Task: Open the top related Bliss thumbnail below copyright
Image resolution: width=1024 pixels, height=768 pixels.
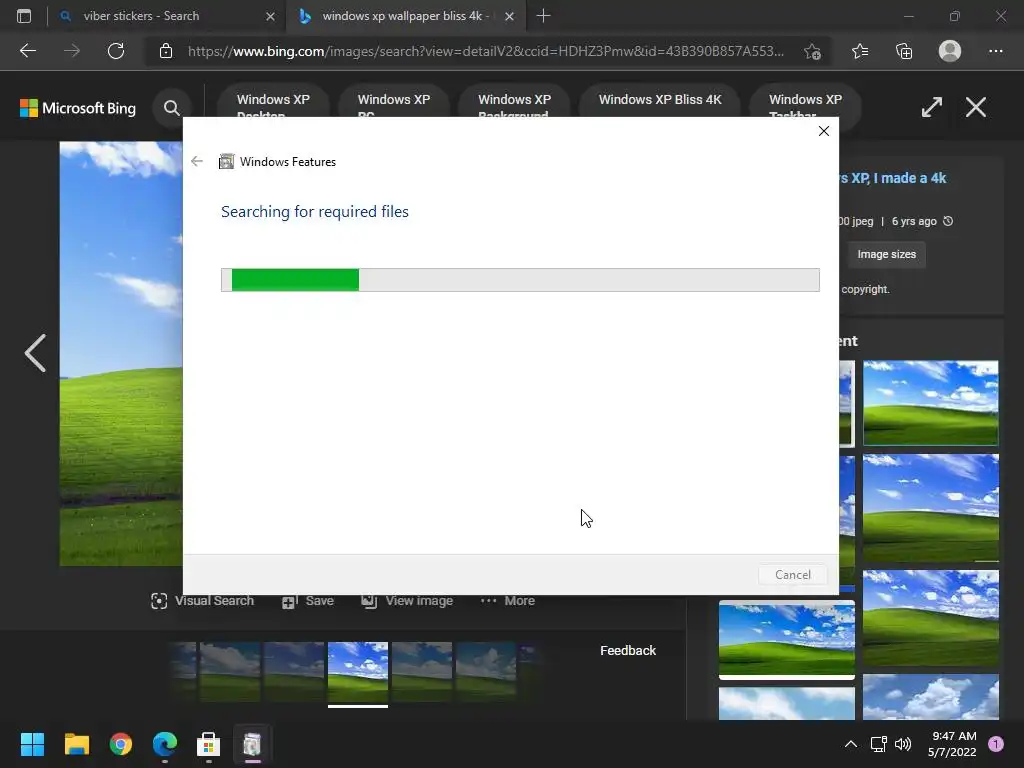Action: pos(931,403)
